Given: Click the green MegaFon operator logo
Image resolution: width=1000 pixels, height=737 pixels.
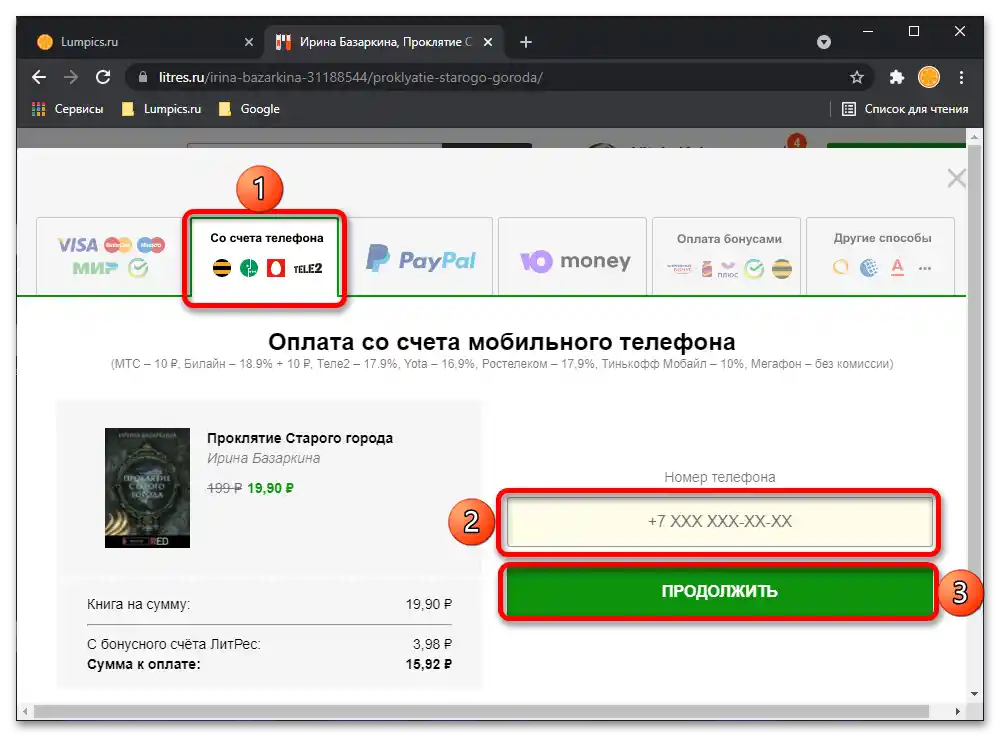Looking at the screenshot, I should pos(249,268).
